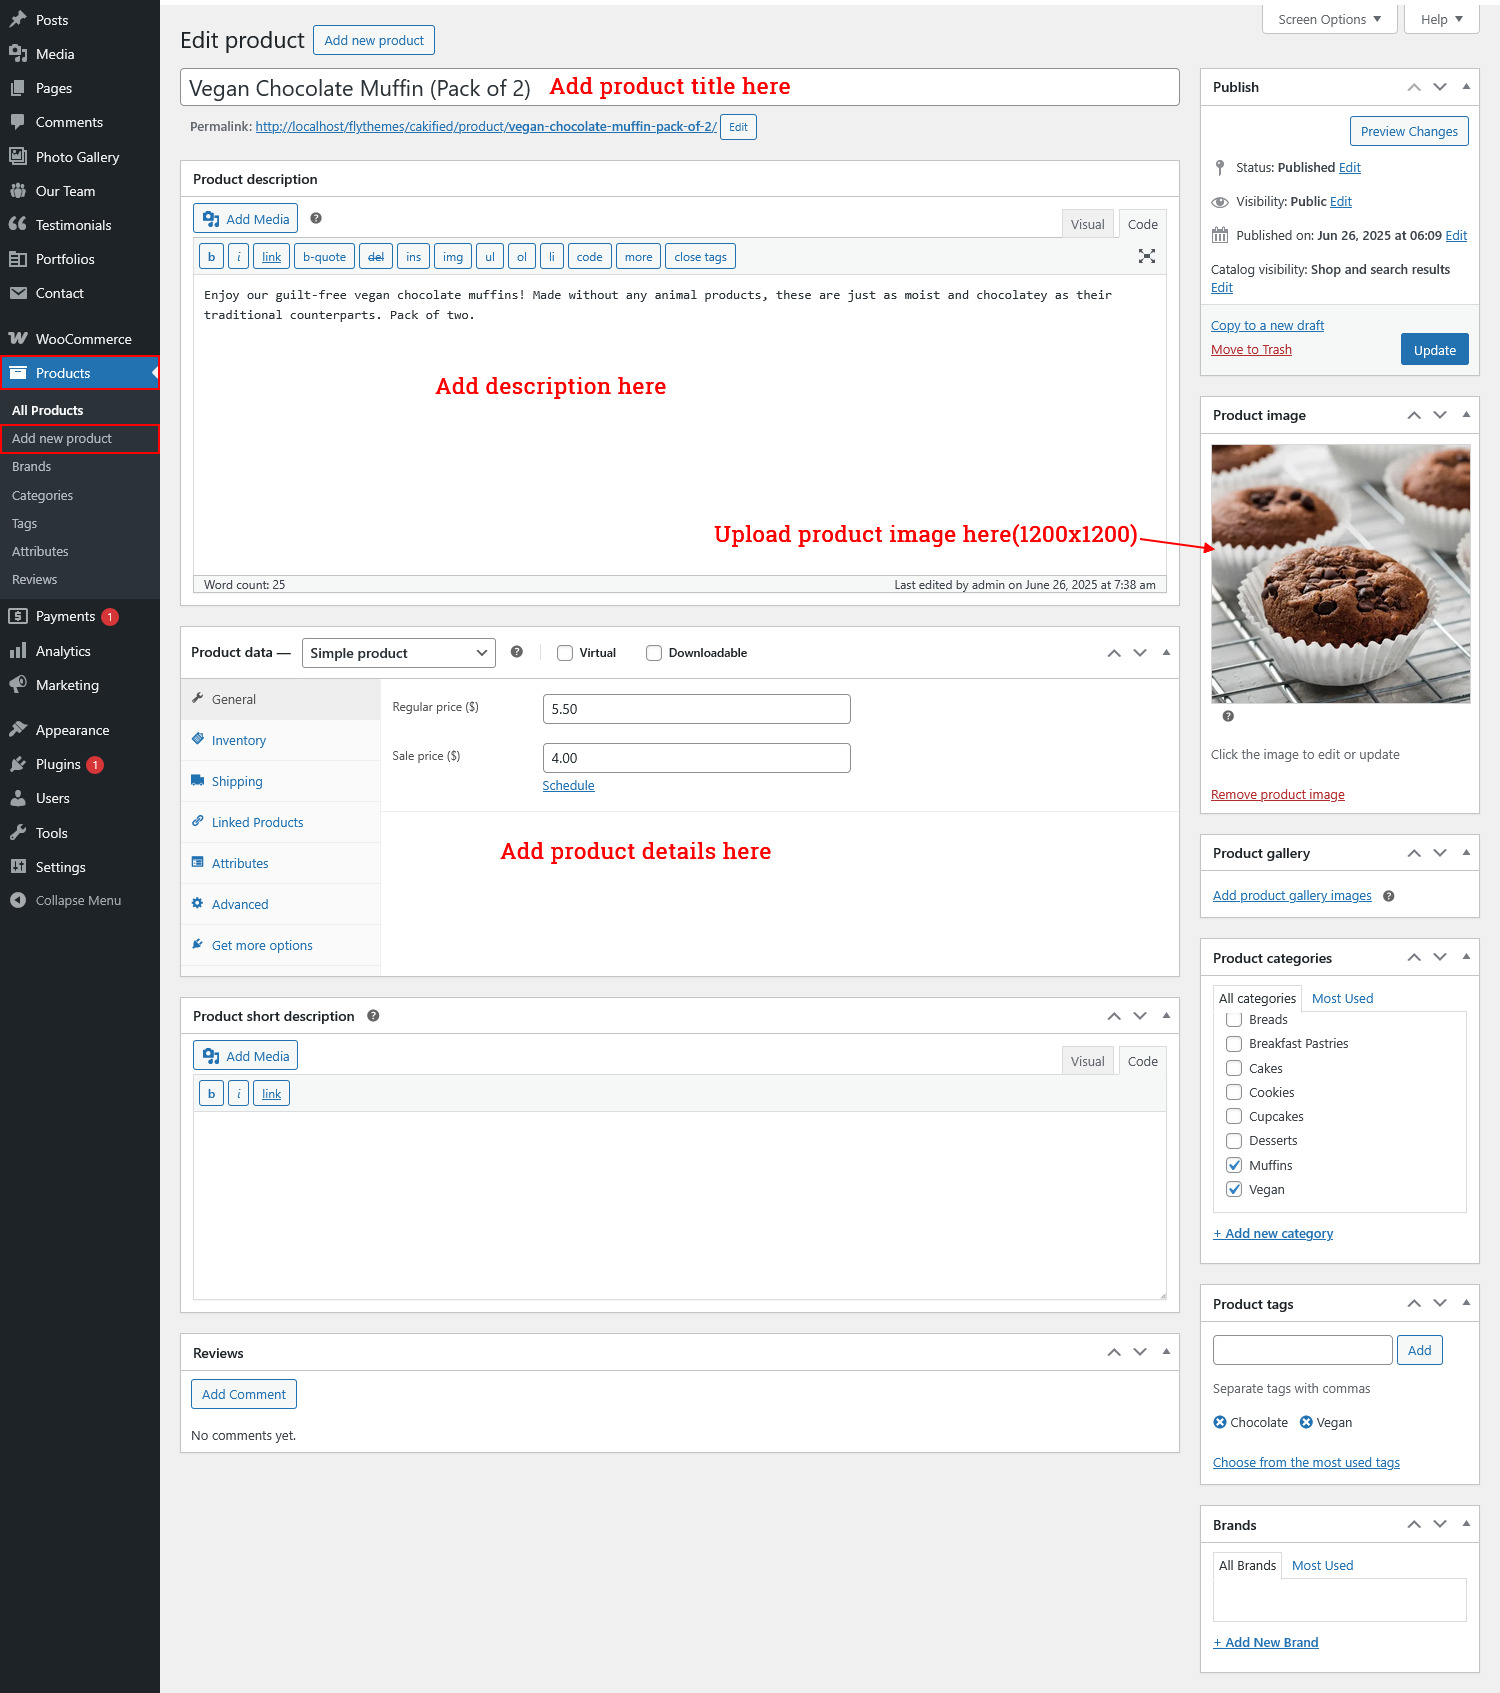The image size is (1500, 1693).
Task: Click help icon next to Product short description
Action: click(x=373, y=1016)
